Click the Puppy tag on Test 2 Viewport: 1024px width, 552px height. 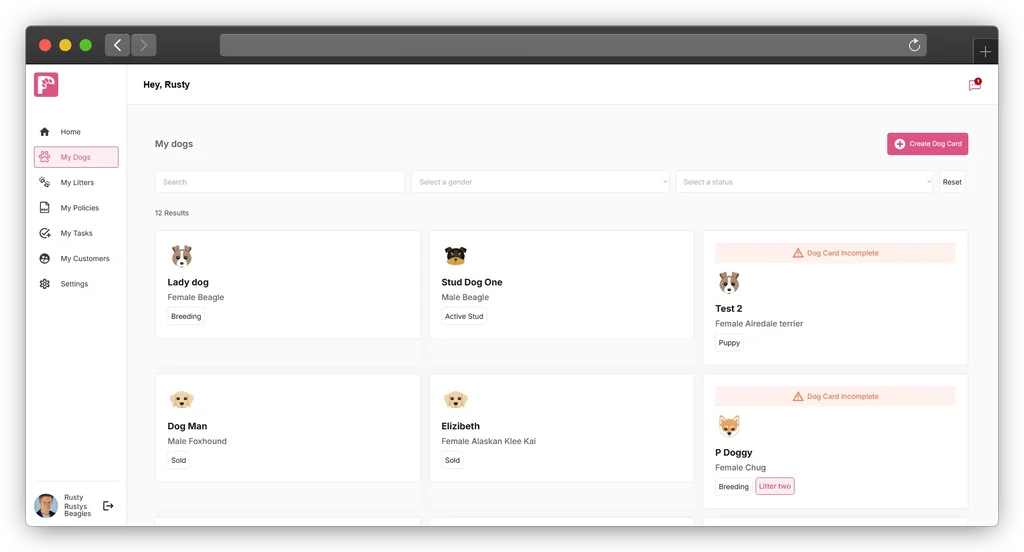coord(729,343)
